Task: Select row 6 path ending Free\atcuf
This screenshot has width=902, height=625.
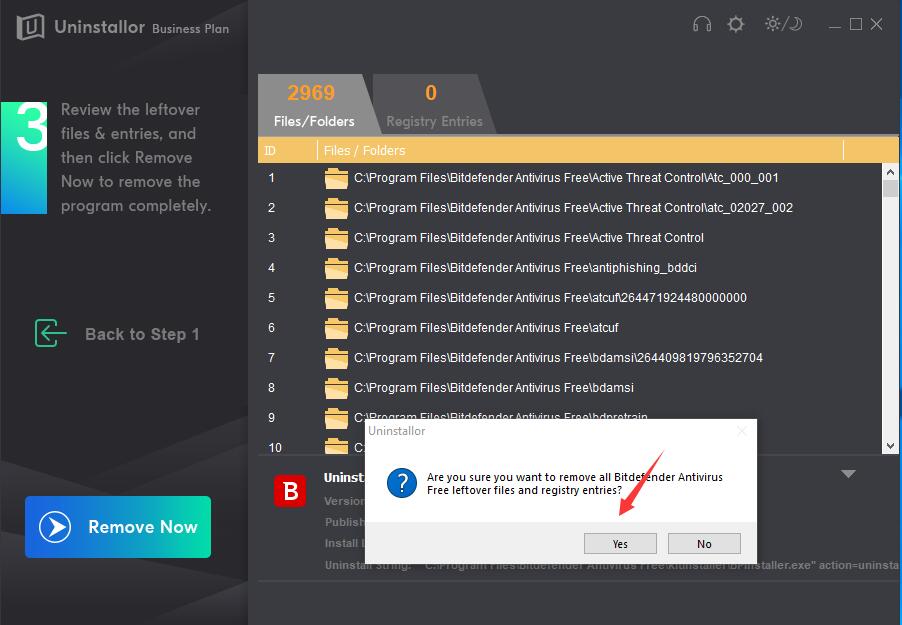Action: [486, 327]
